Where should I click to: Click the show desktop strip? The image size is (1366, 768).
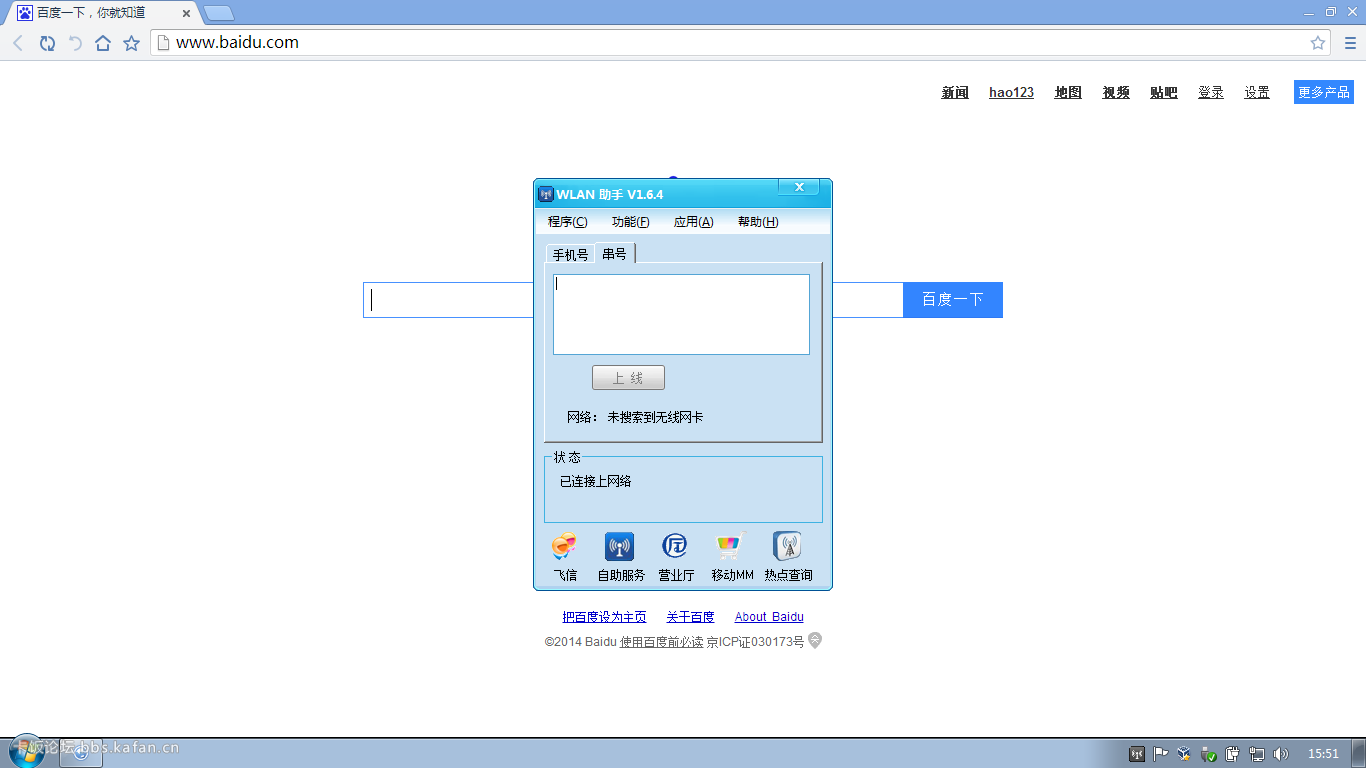click(1359, 754)
